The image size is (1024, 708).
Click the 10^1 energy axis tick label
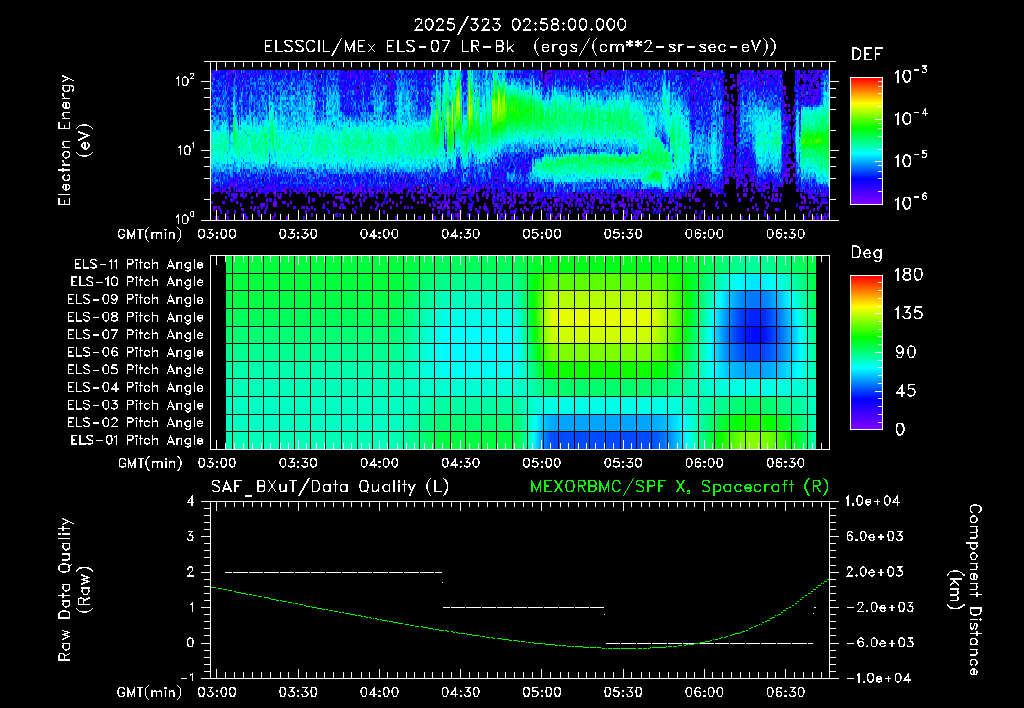click(x=185, y=150)
